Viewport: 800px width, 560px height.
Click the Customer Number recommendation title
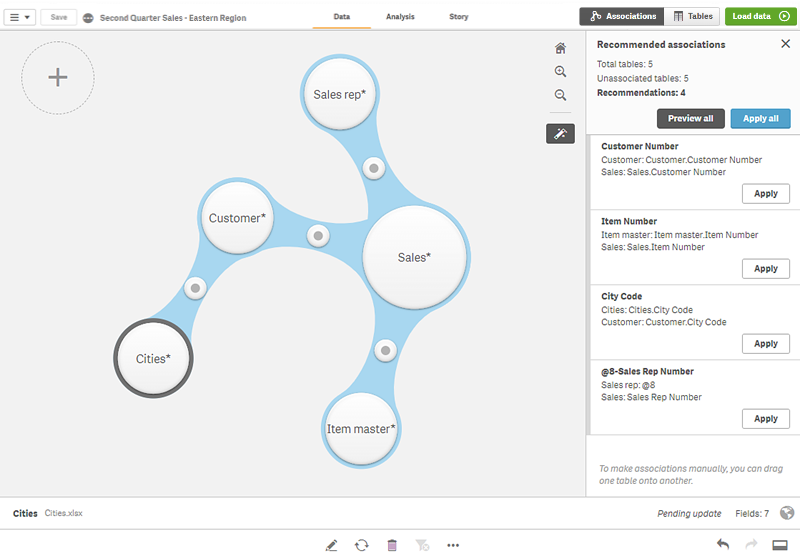[640, 146]
